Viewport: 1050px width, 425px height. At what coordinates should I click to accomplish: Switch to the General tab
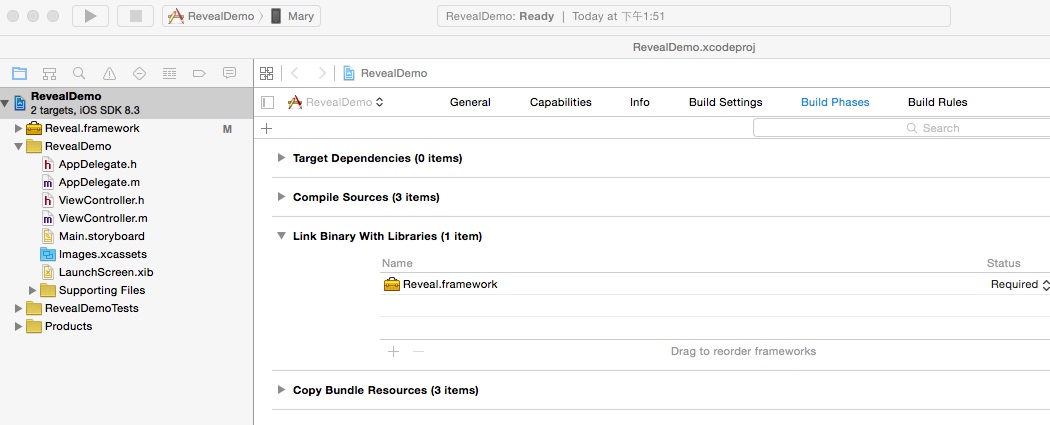coord(470,102)
